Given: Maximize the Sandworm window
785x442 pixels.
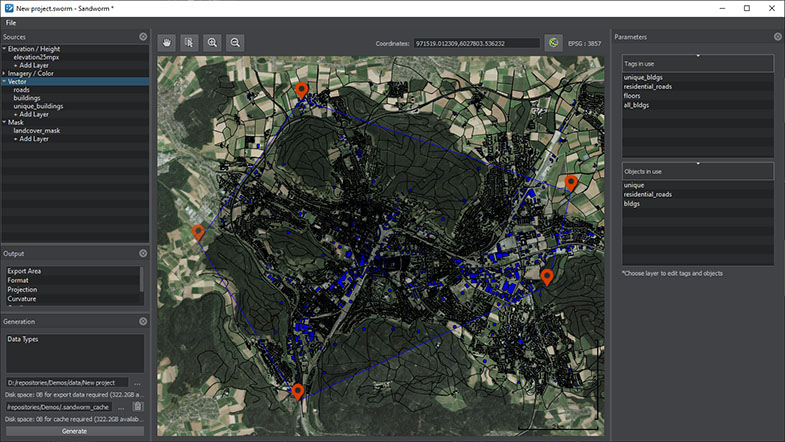Looking at the screenshot, I should 747,8.
